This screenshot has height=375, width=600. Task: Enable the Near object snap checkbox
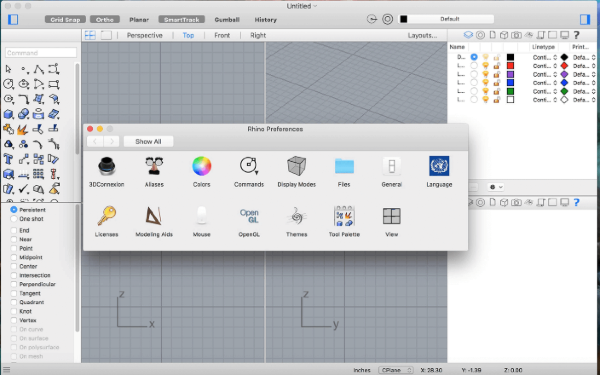pyautogui.click(x=14, y=240)
